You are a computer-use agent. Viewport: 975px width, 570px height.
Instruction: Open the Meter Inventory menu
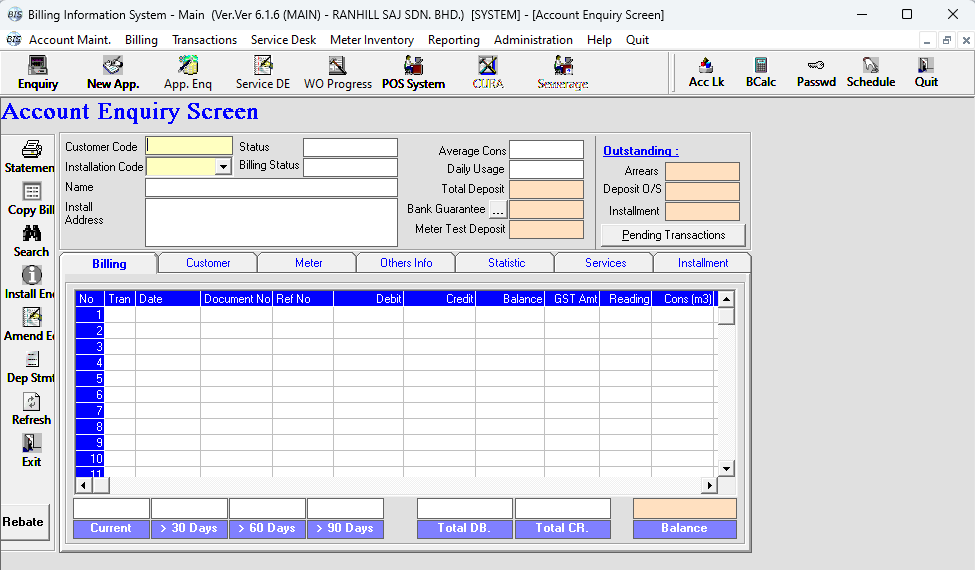coord(372,40)
